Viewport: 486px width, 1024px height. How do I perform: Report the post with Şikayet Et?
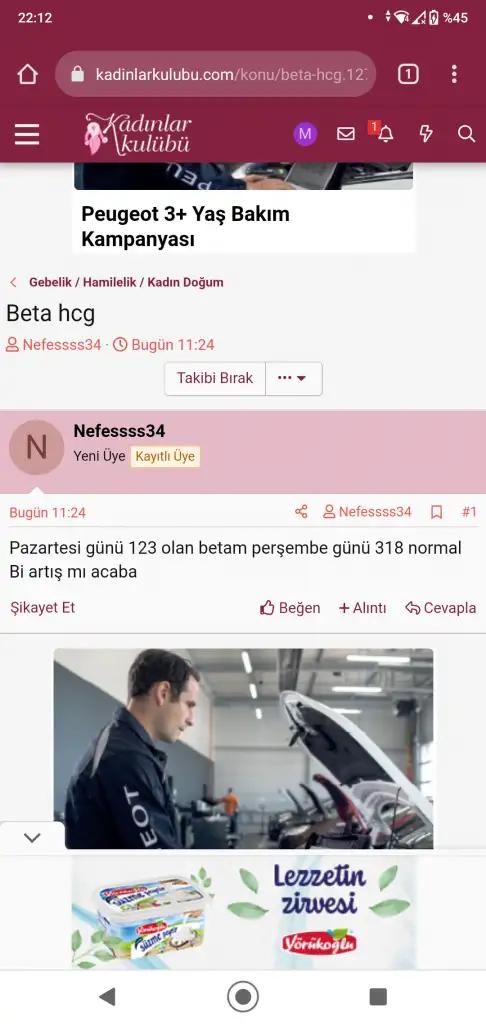click(42, 607)
